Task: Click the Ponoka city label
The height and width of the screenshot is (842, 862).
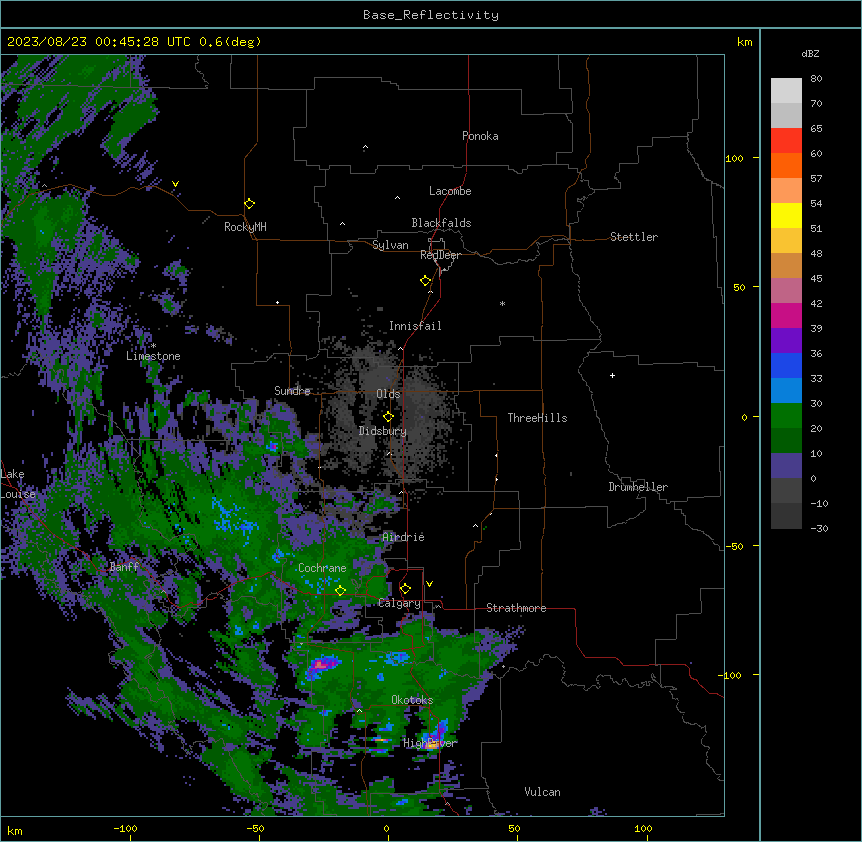Action: 480,136
